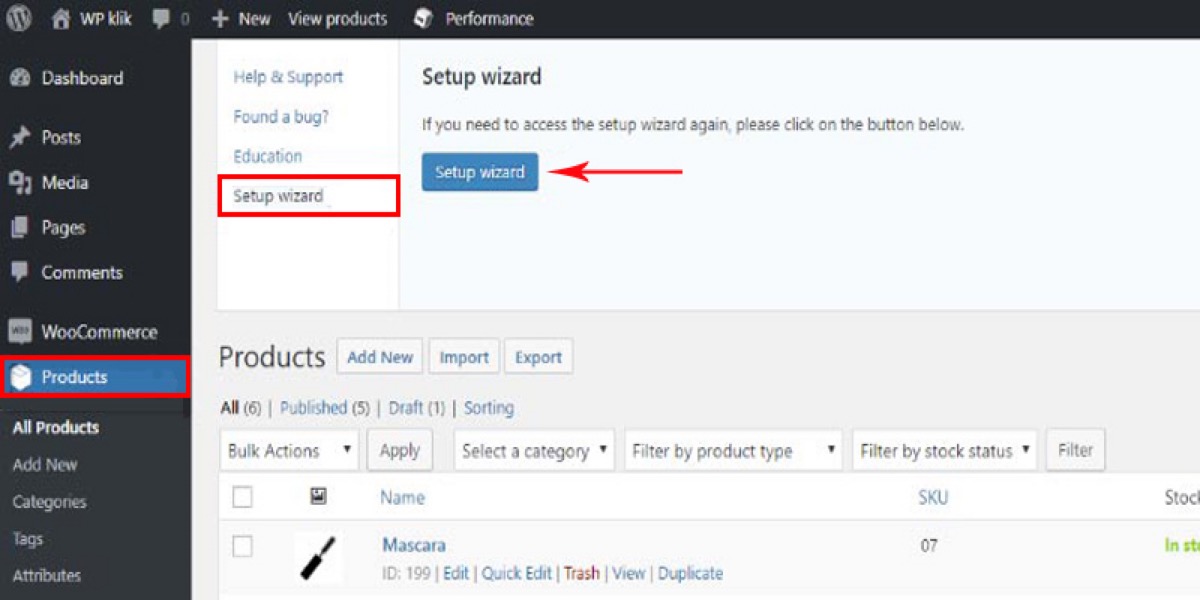
Task: Click WP klik site name
Action: (x=106, y=19)
